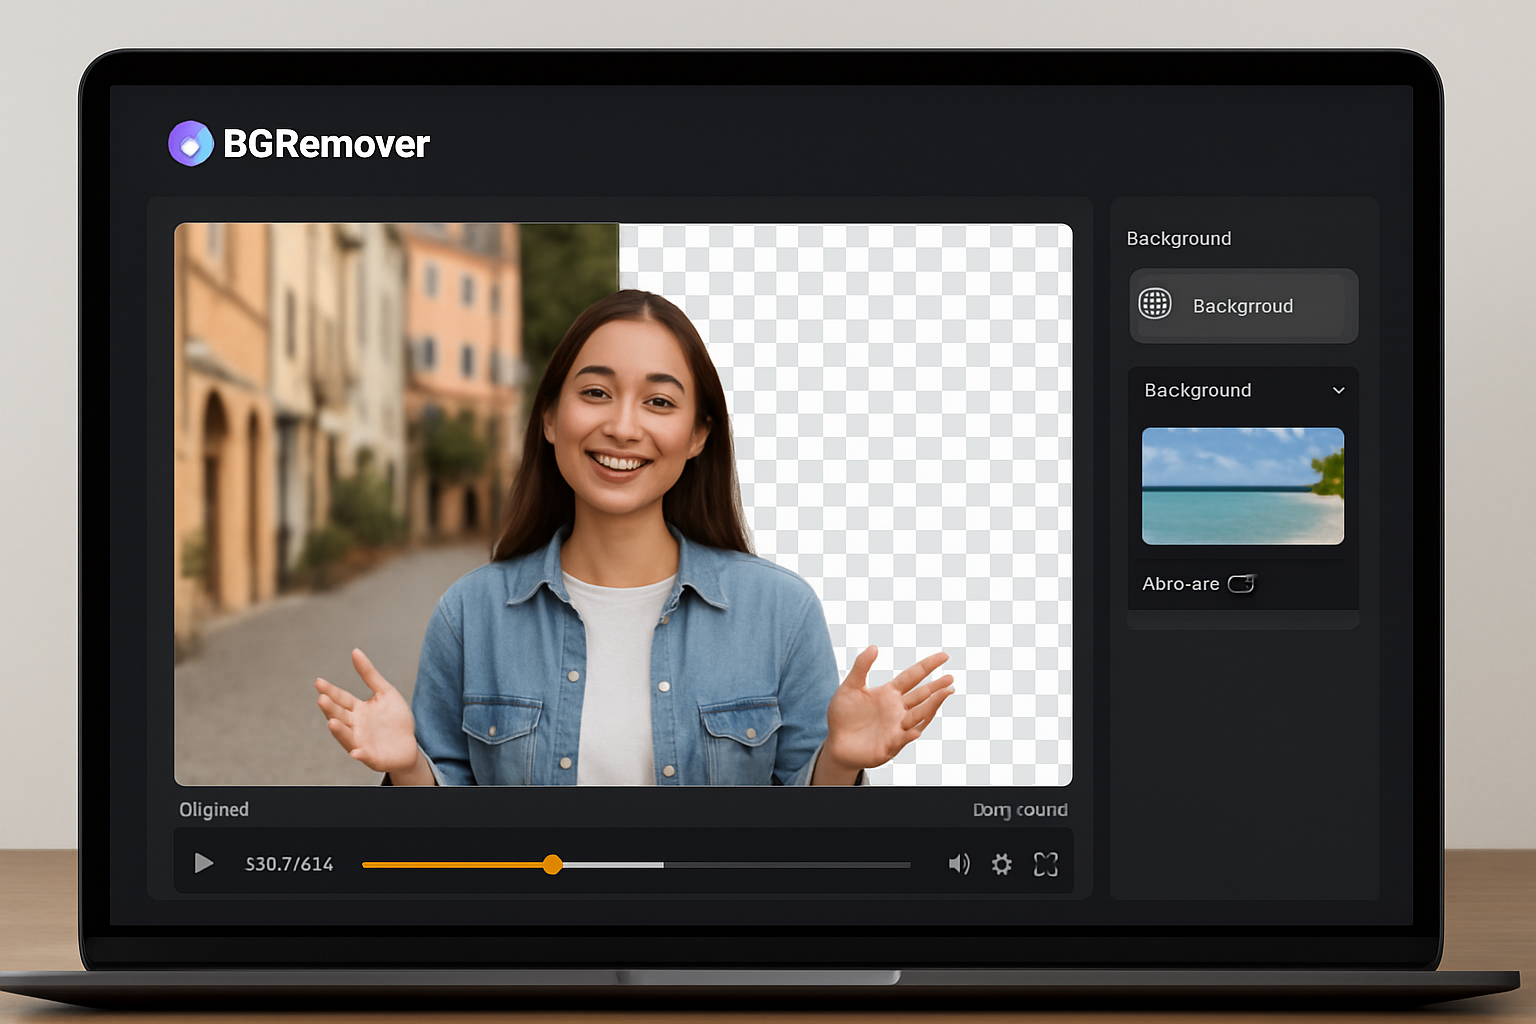Click the Dom cound label
Image resolution: width=1536 pixels, height=1024 pixels.
[x=1020, y=810]
